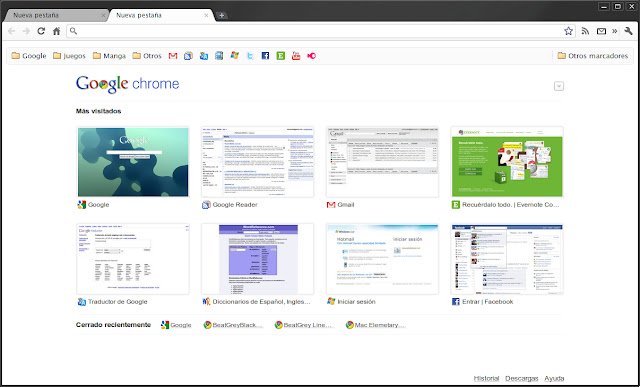Click the search magnifier in address bar
This screenshot has height=387, width=640.
(x=73, y=31)
